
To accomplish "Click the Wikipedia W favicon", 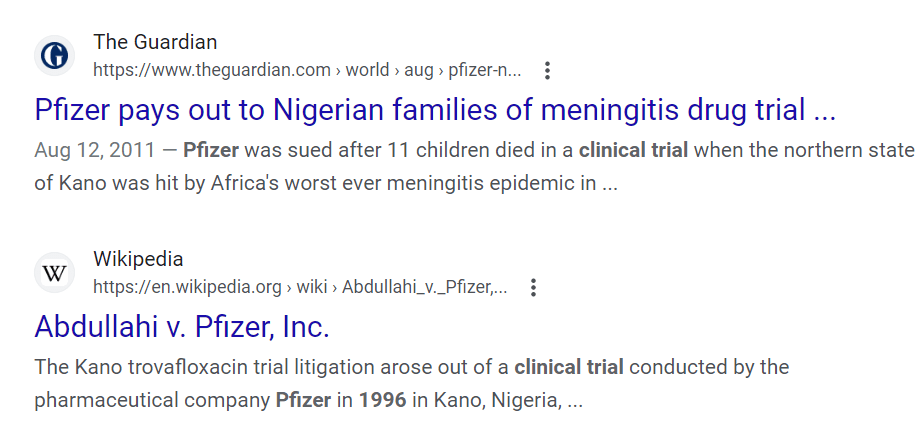I will (54, 272).
